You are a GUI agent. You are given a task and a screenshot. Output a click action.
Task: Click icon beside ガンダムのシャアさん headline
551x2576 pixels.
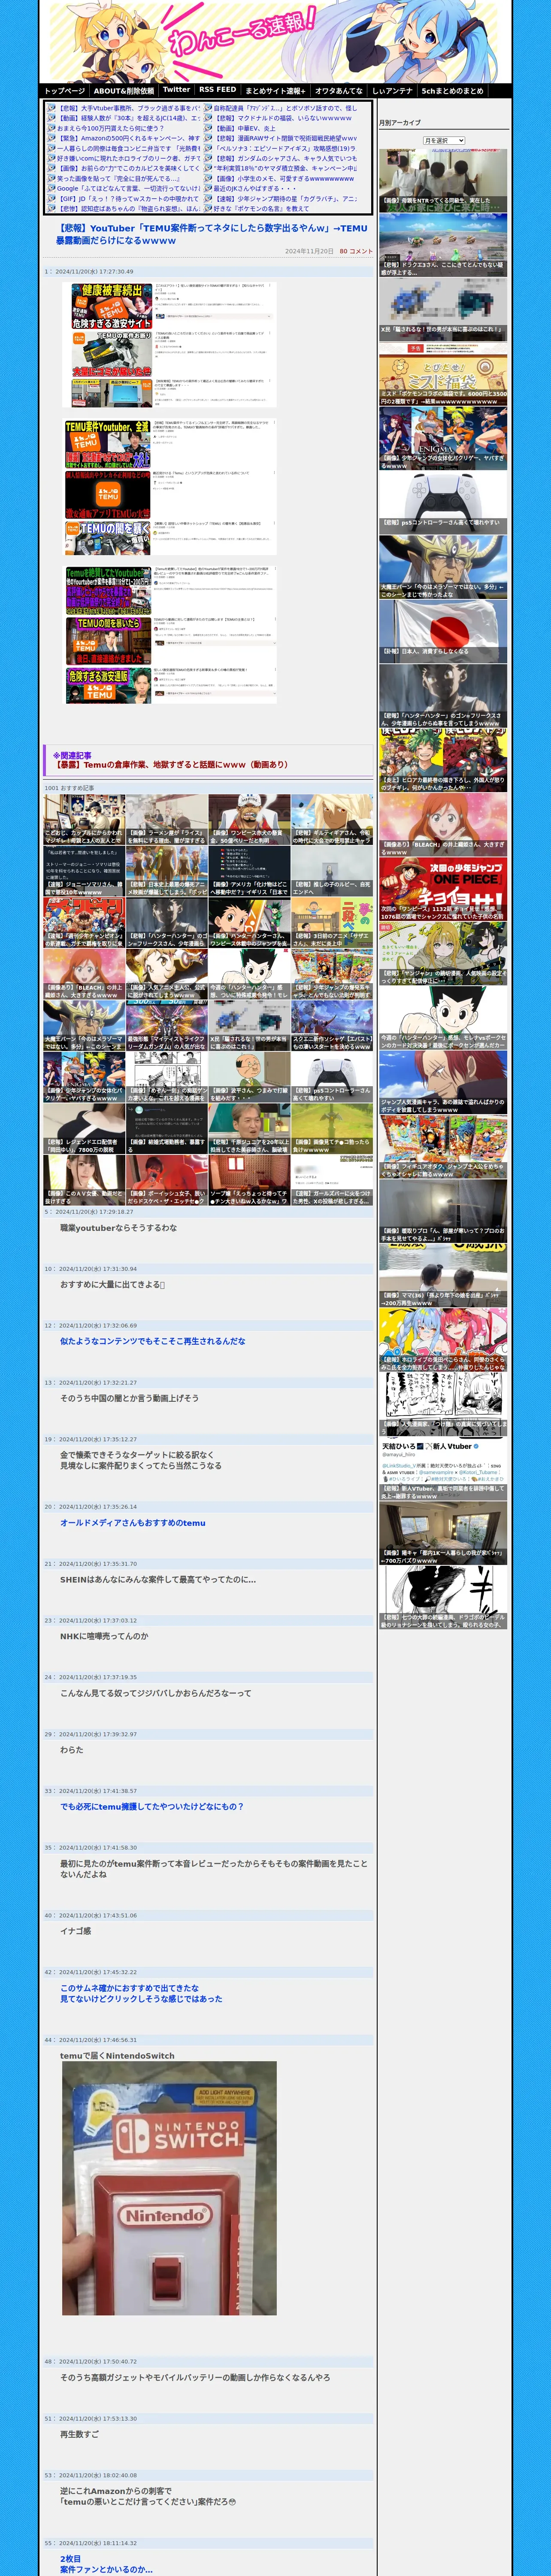click(208, 158)
